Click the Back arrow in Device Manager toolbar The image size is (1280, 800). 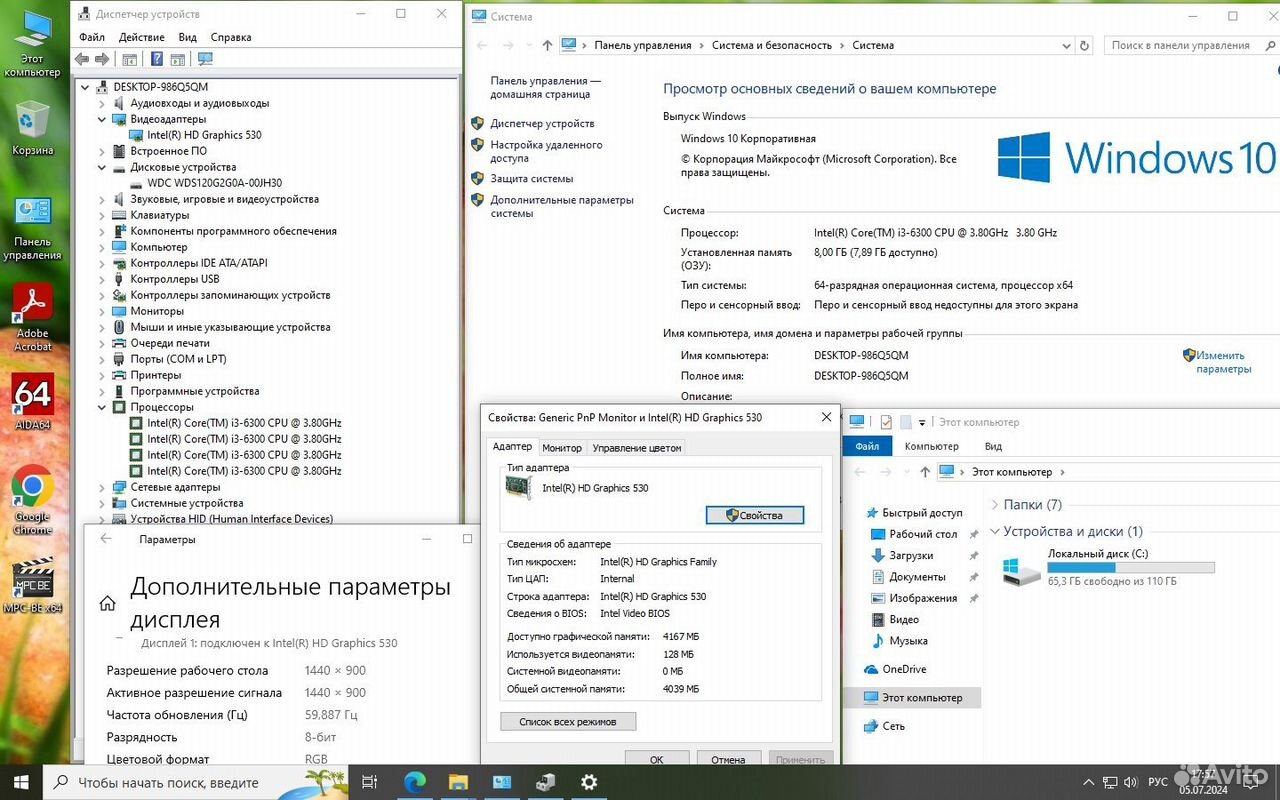(x=82, y=60)
